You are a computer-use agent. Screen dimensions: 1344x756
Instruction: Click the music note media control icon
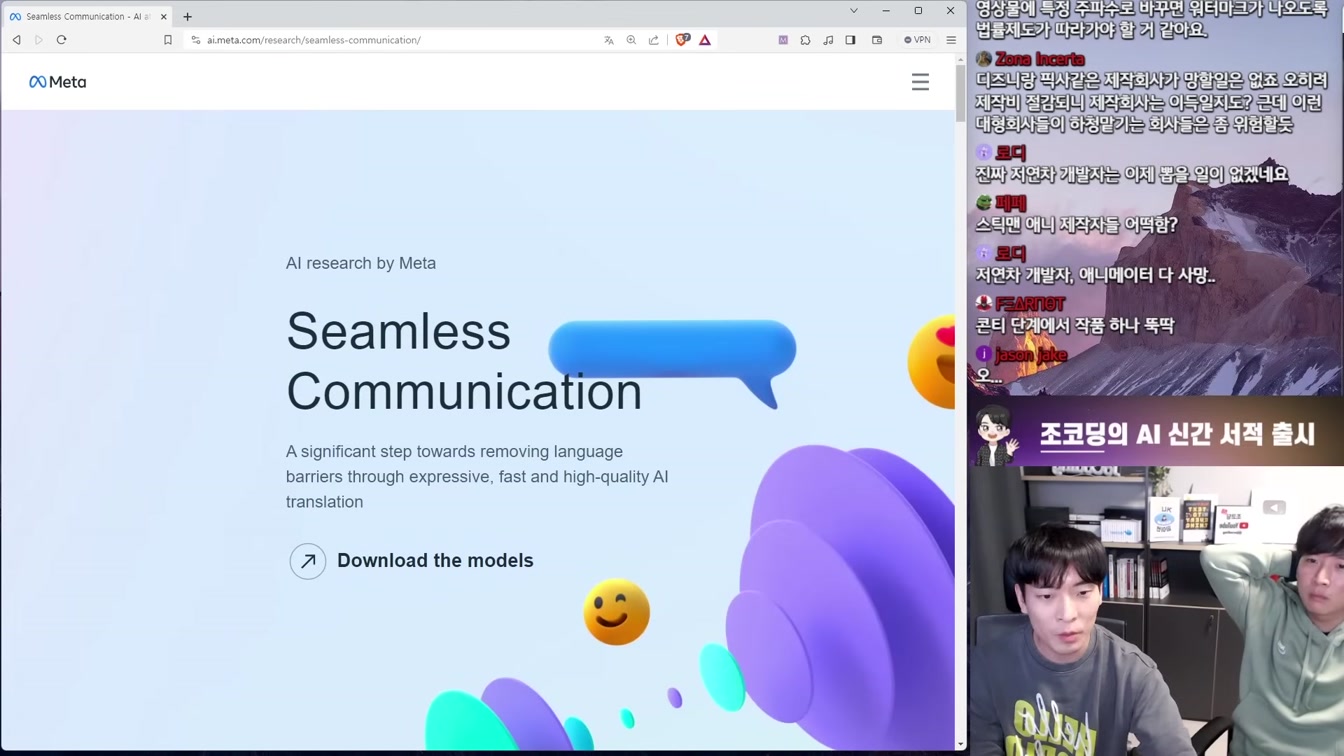(828, 40)
